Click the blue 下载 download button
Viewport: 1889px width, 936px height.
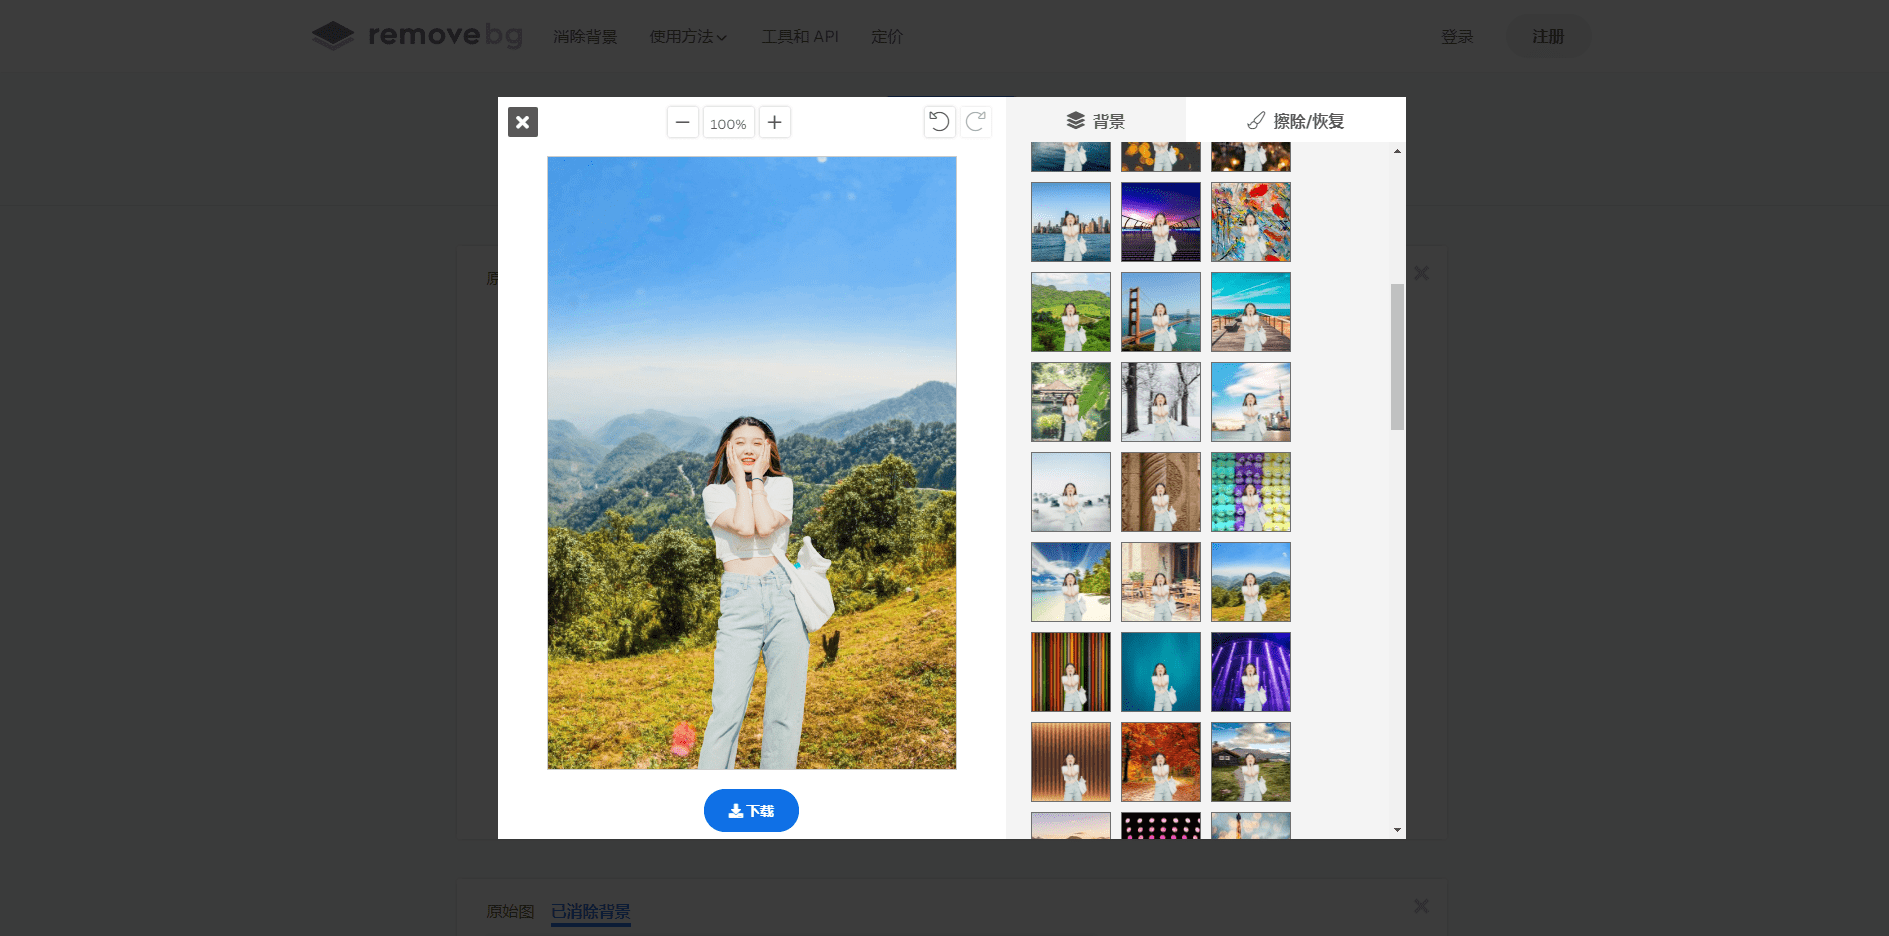(x=751, y=810)
